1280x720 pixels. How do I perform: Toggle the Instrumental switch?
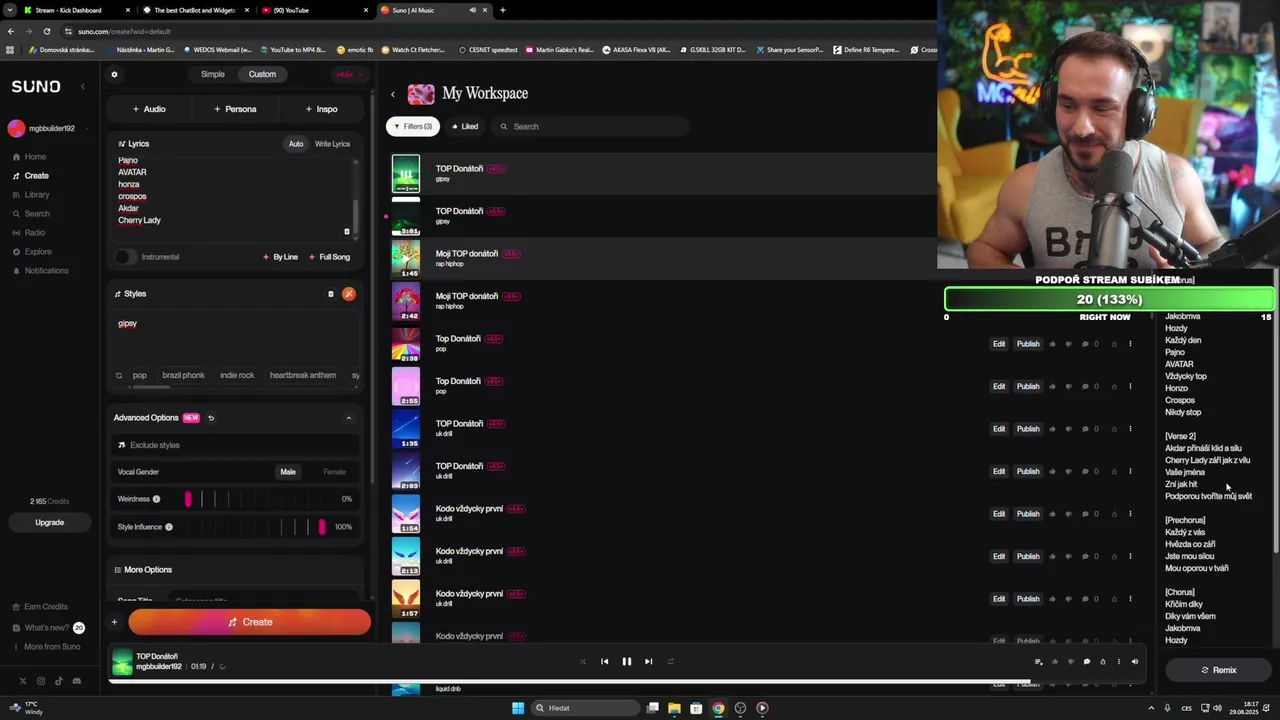pyautogui.click(x=123, y=257)
